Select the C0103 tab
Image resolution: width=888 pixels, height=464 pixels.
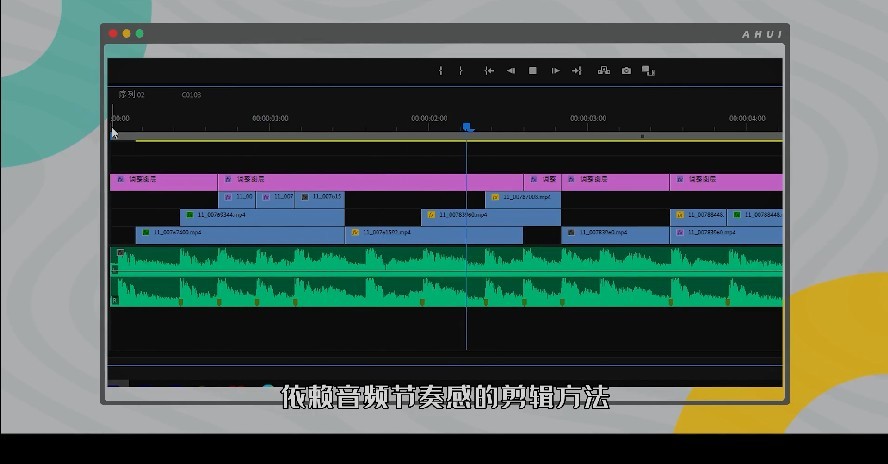191,95
